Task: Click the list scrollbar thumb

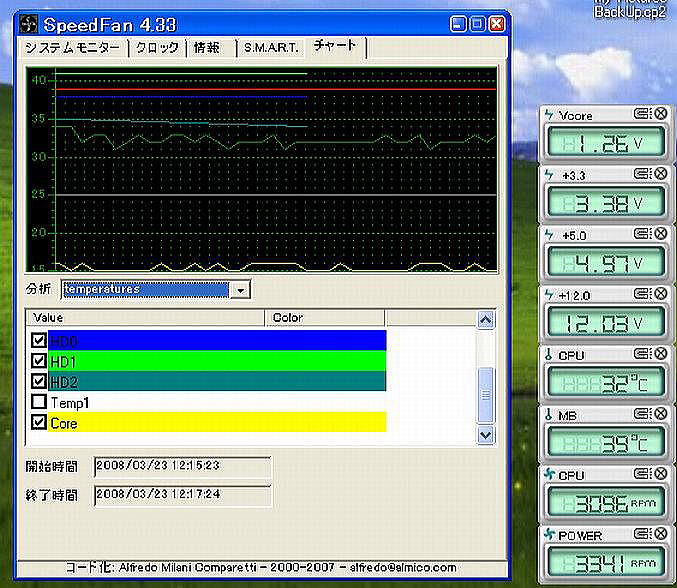Action: [x=486, y=395]
